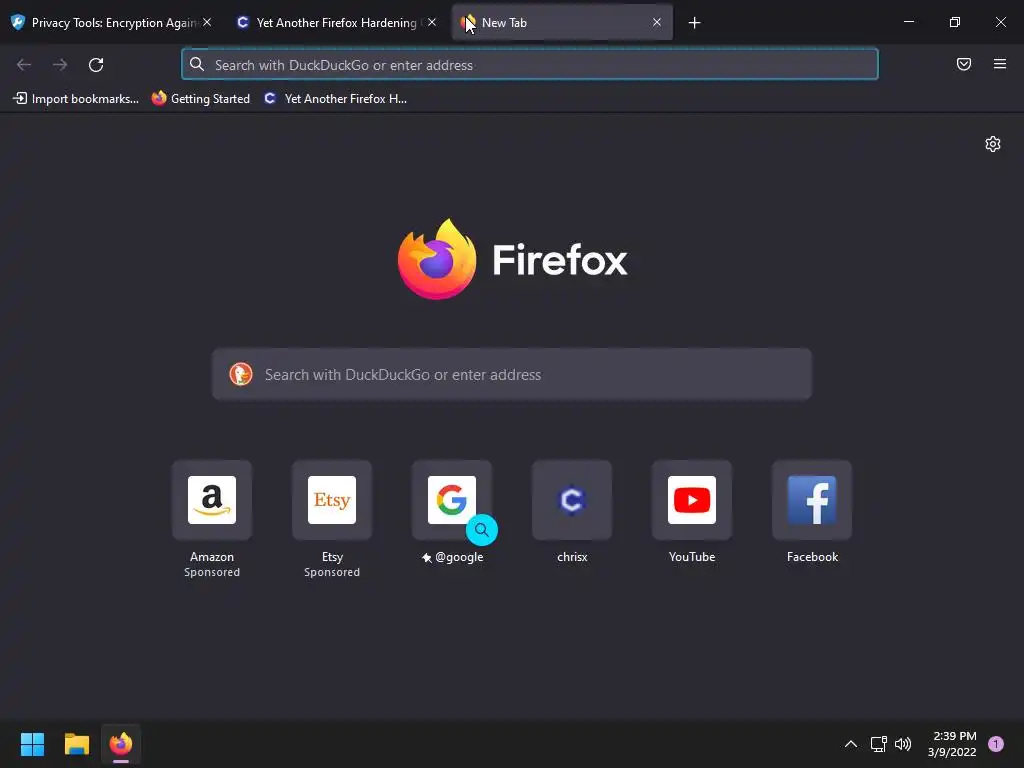Image resolution: width=1024 pixels, height=768 pixels.
Task: Focus the address bar search field
Action: [x=530, y=65]
